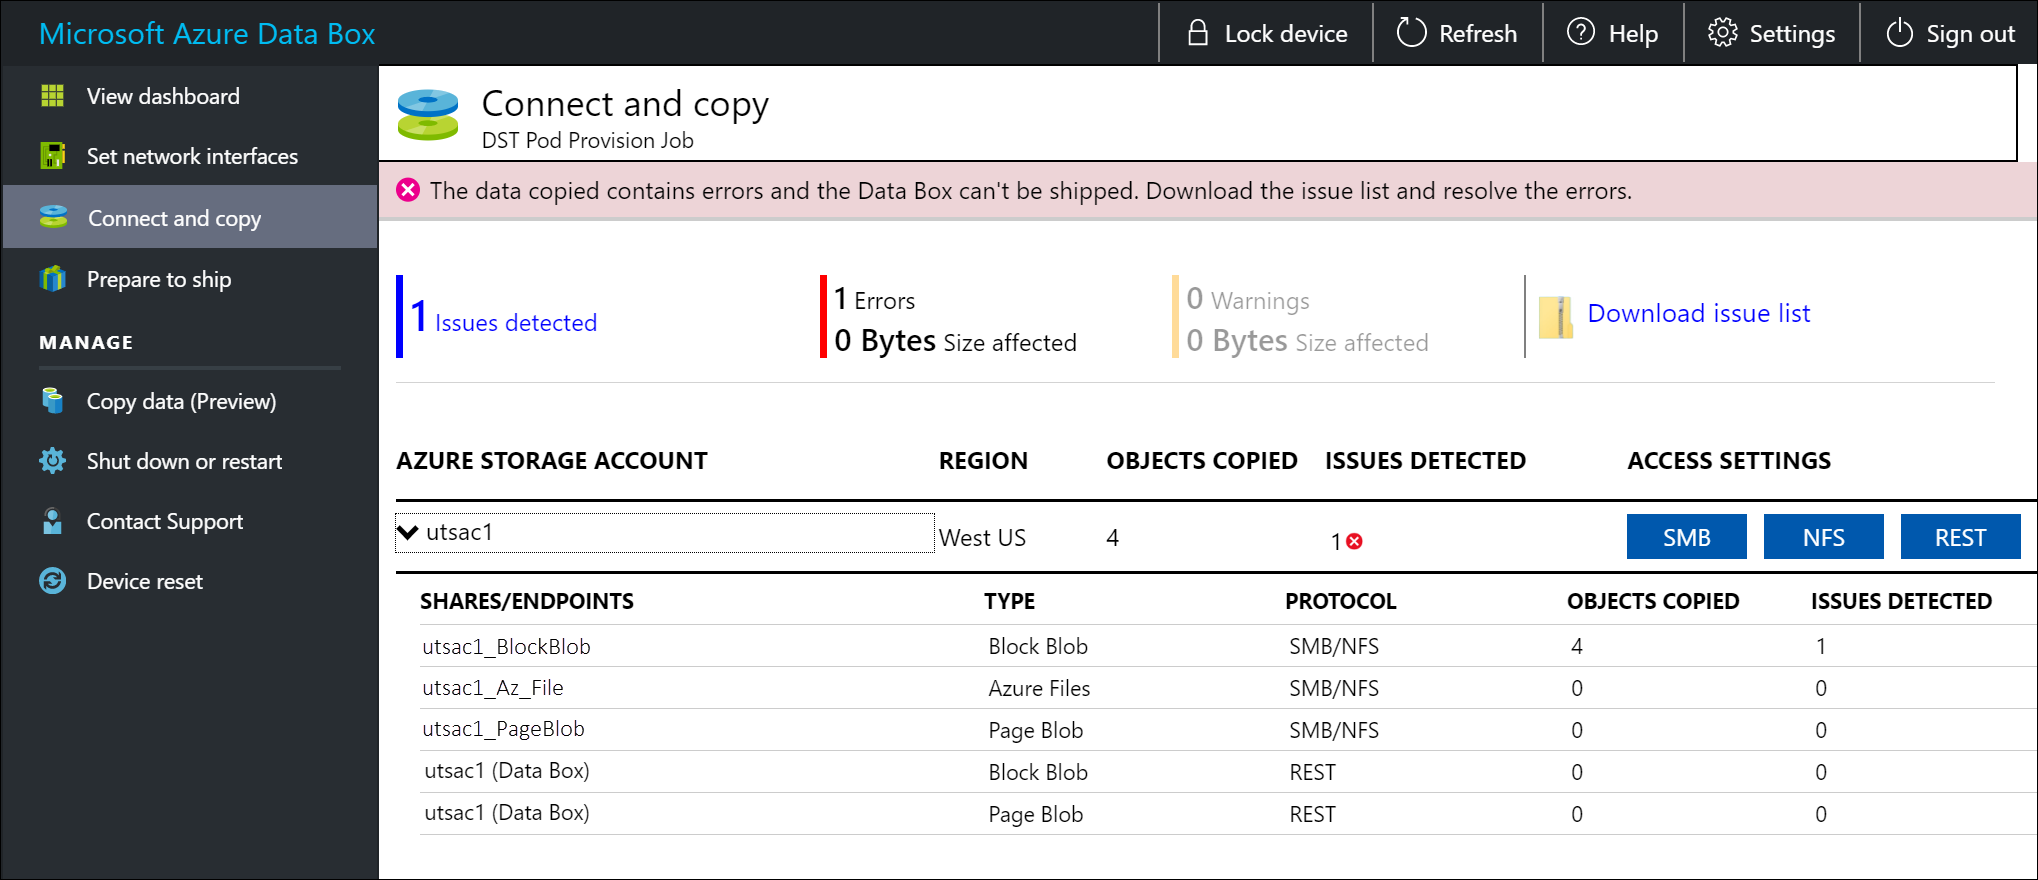The image size is (2038, 880).
Task: Click the Contact Support person icon
Action: [52, 521]
